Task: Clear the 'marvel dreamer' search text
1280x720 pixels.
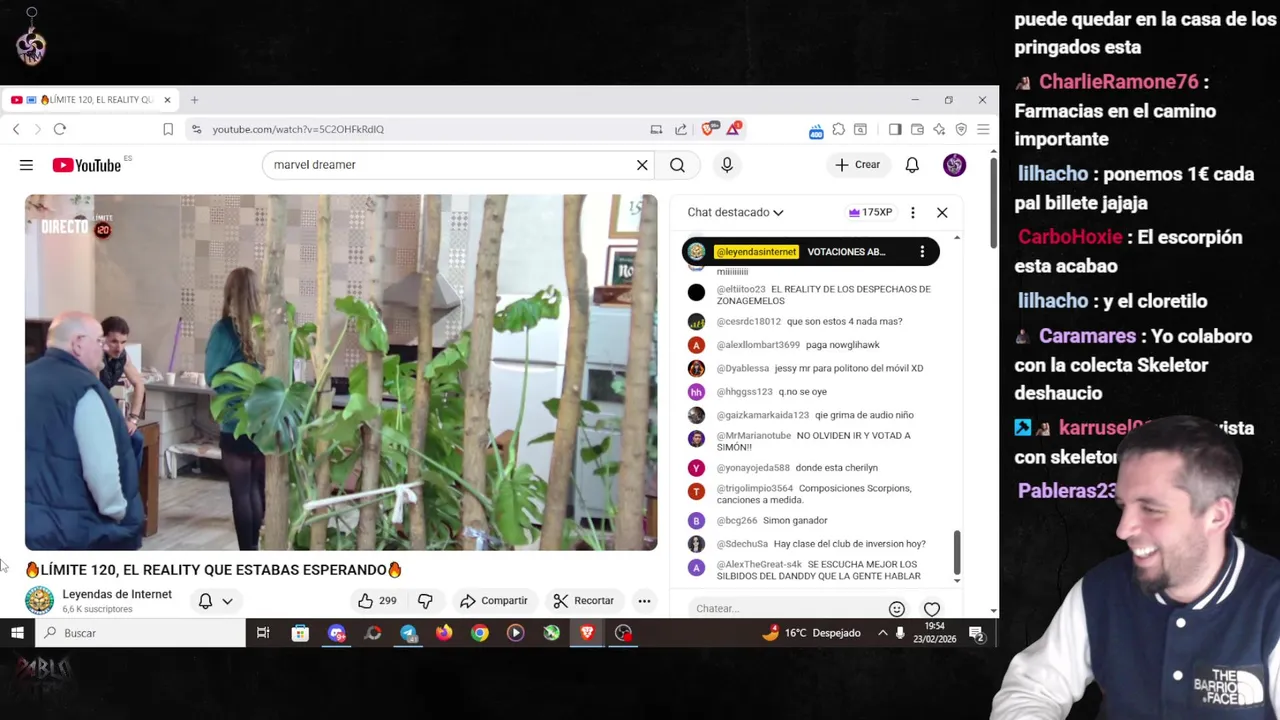Action: coord(642,165)
